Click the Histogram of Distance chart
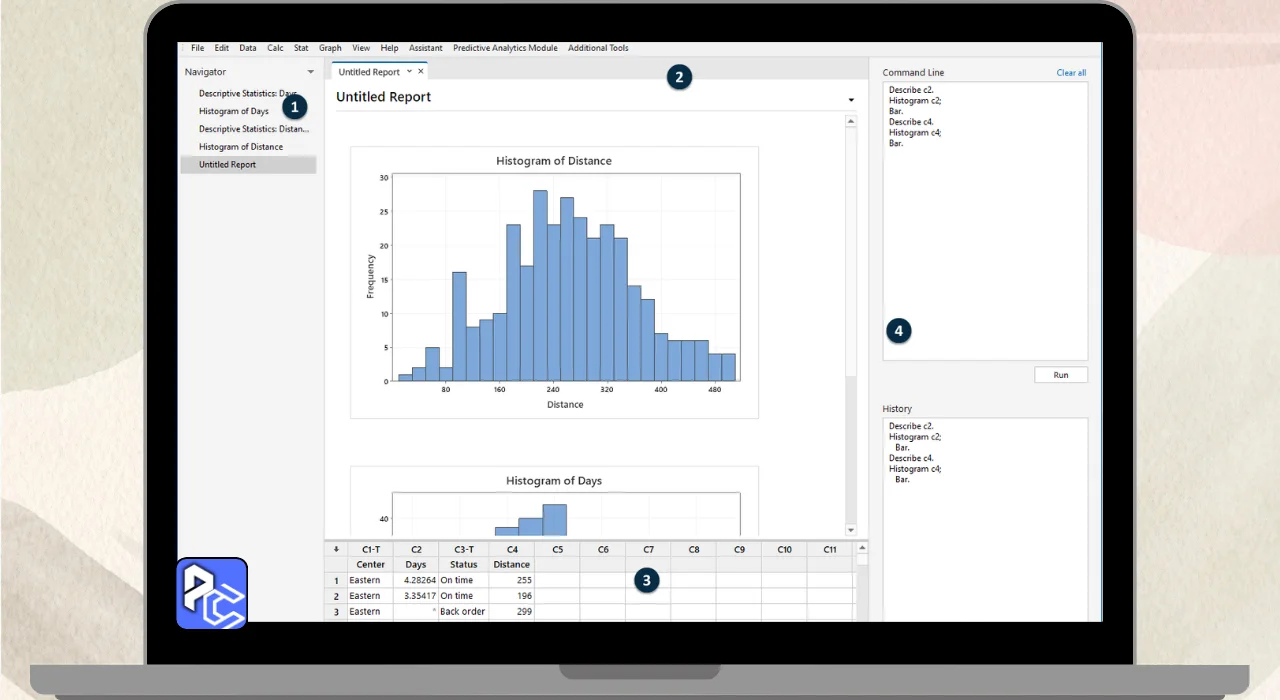This screenshot has height=700, width=1280. (554, 282)
